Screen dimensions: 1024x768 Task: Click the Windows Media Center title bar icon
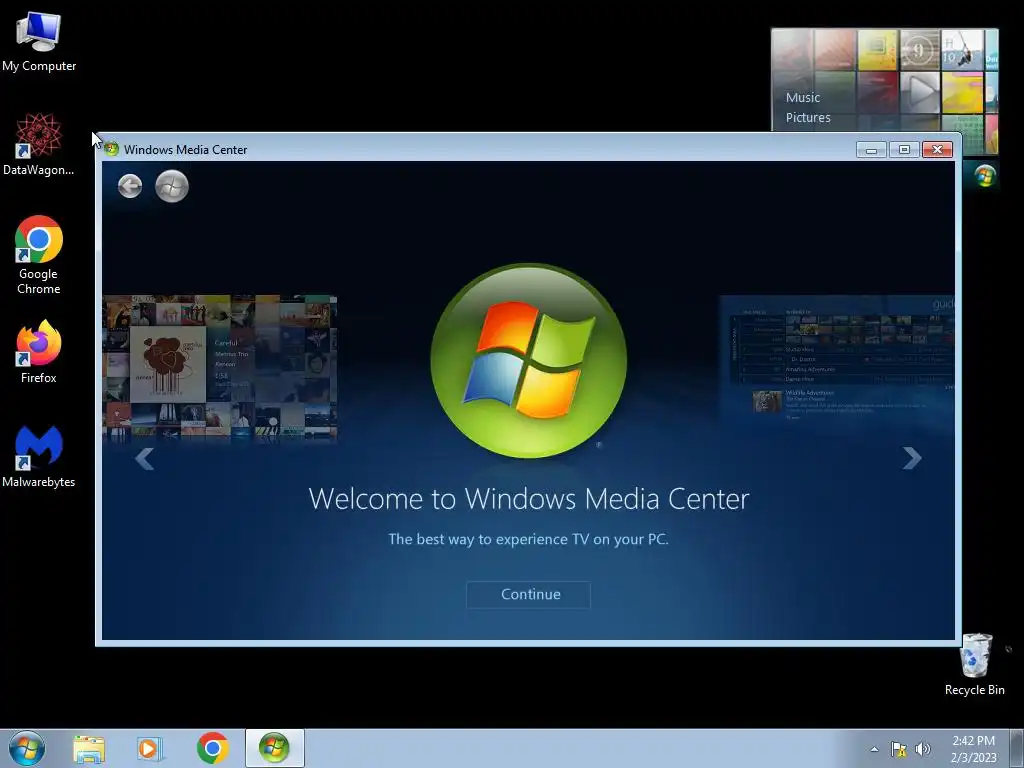112,149
